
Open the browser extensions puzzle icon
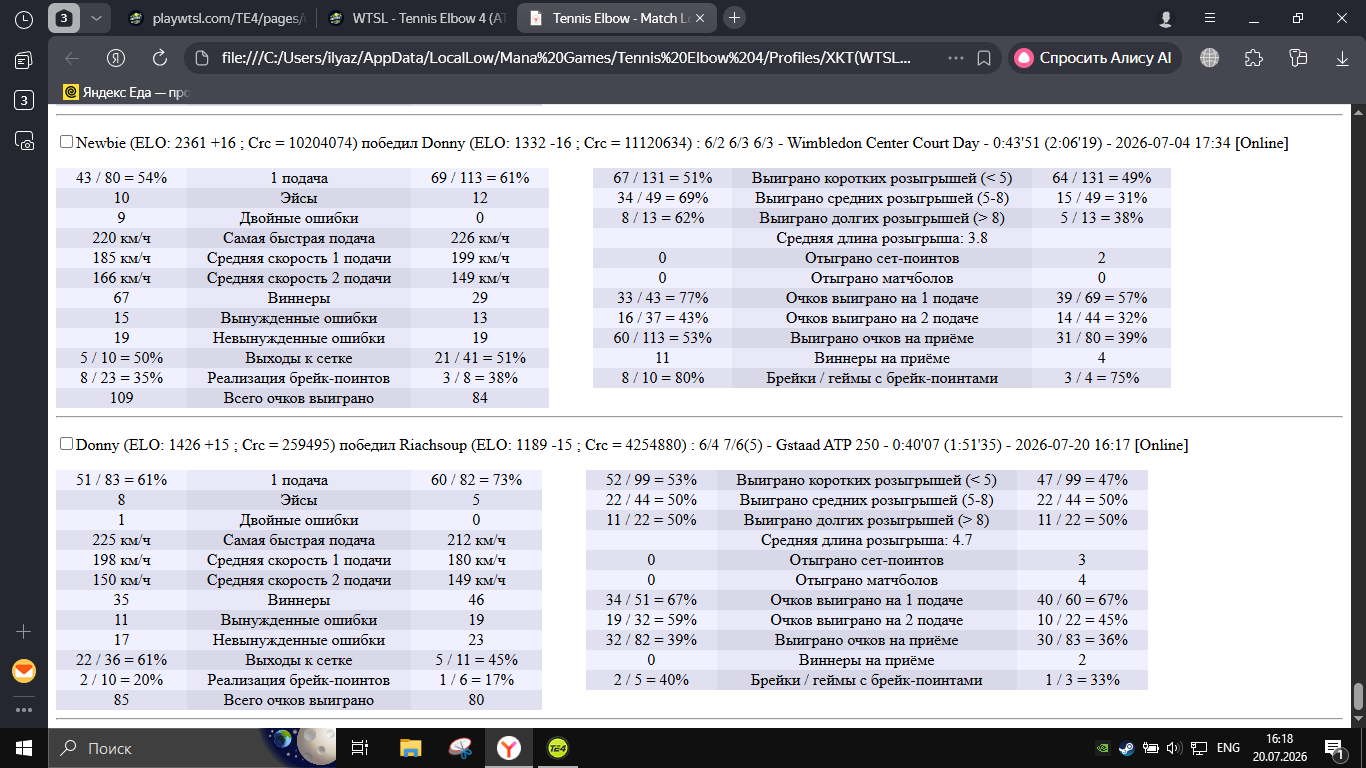(x=1253, y=57)
